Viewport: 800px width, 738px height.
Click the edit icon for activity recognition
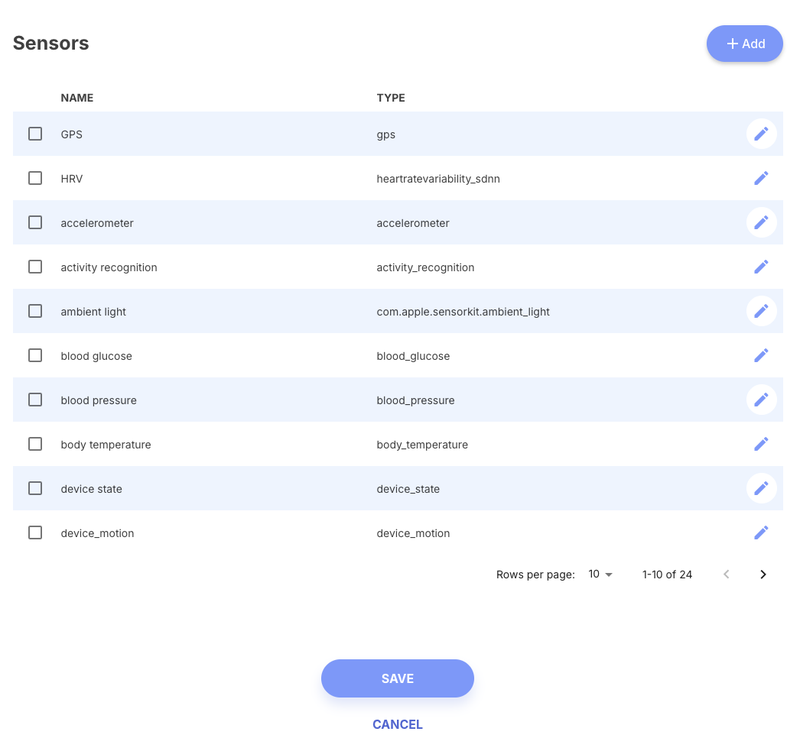[x=762, y=266]
